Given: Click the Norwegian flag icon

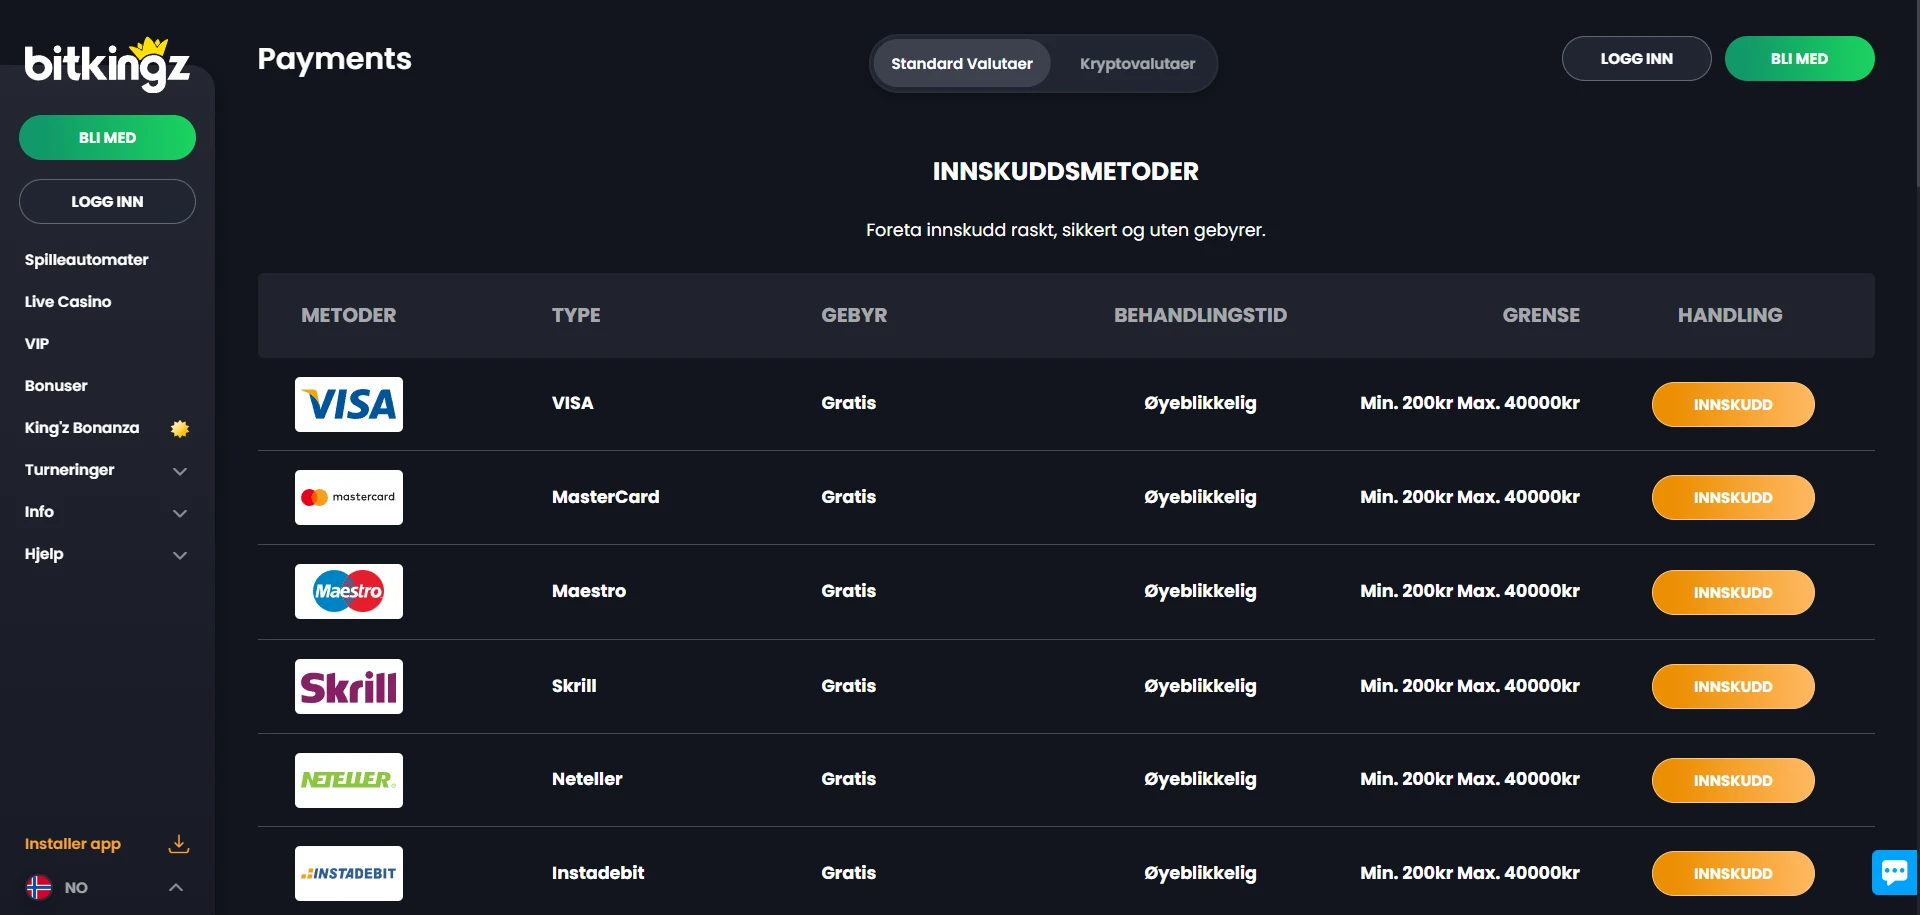Looking at the screenshot, I should tap(39, 887).
